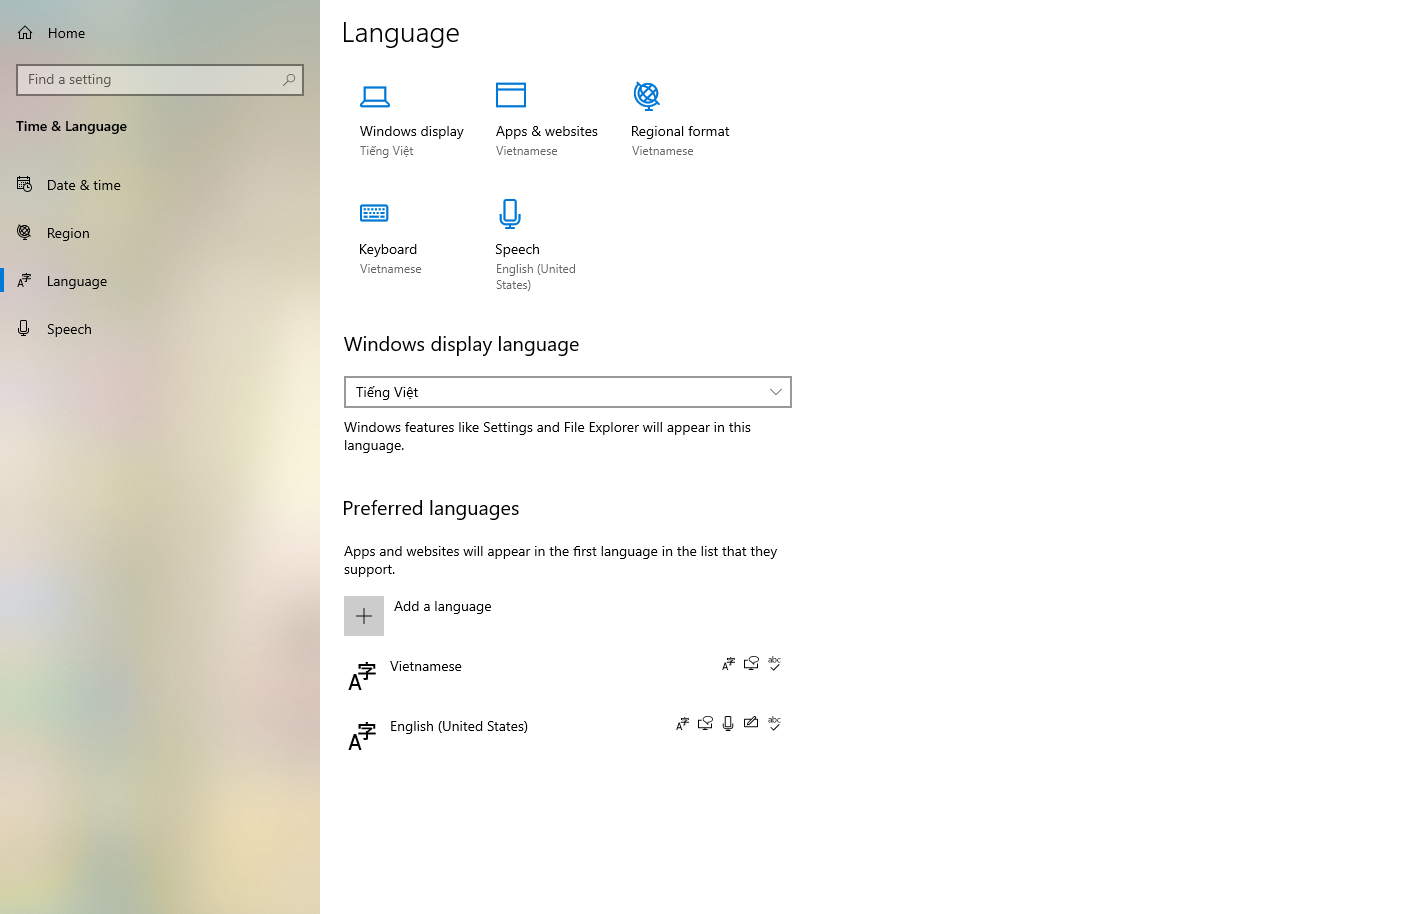Click the Regional format tile label
The image size is (1419, 914).
pos(680,131)
